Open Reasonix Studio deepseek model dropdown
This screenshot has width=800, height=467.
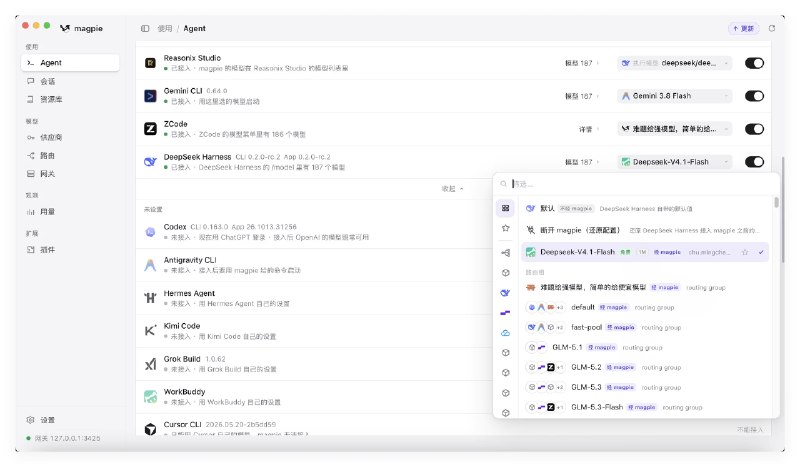[674, 63]
